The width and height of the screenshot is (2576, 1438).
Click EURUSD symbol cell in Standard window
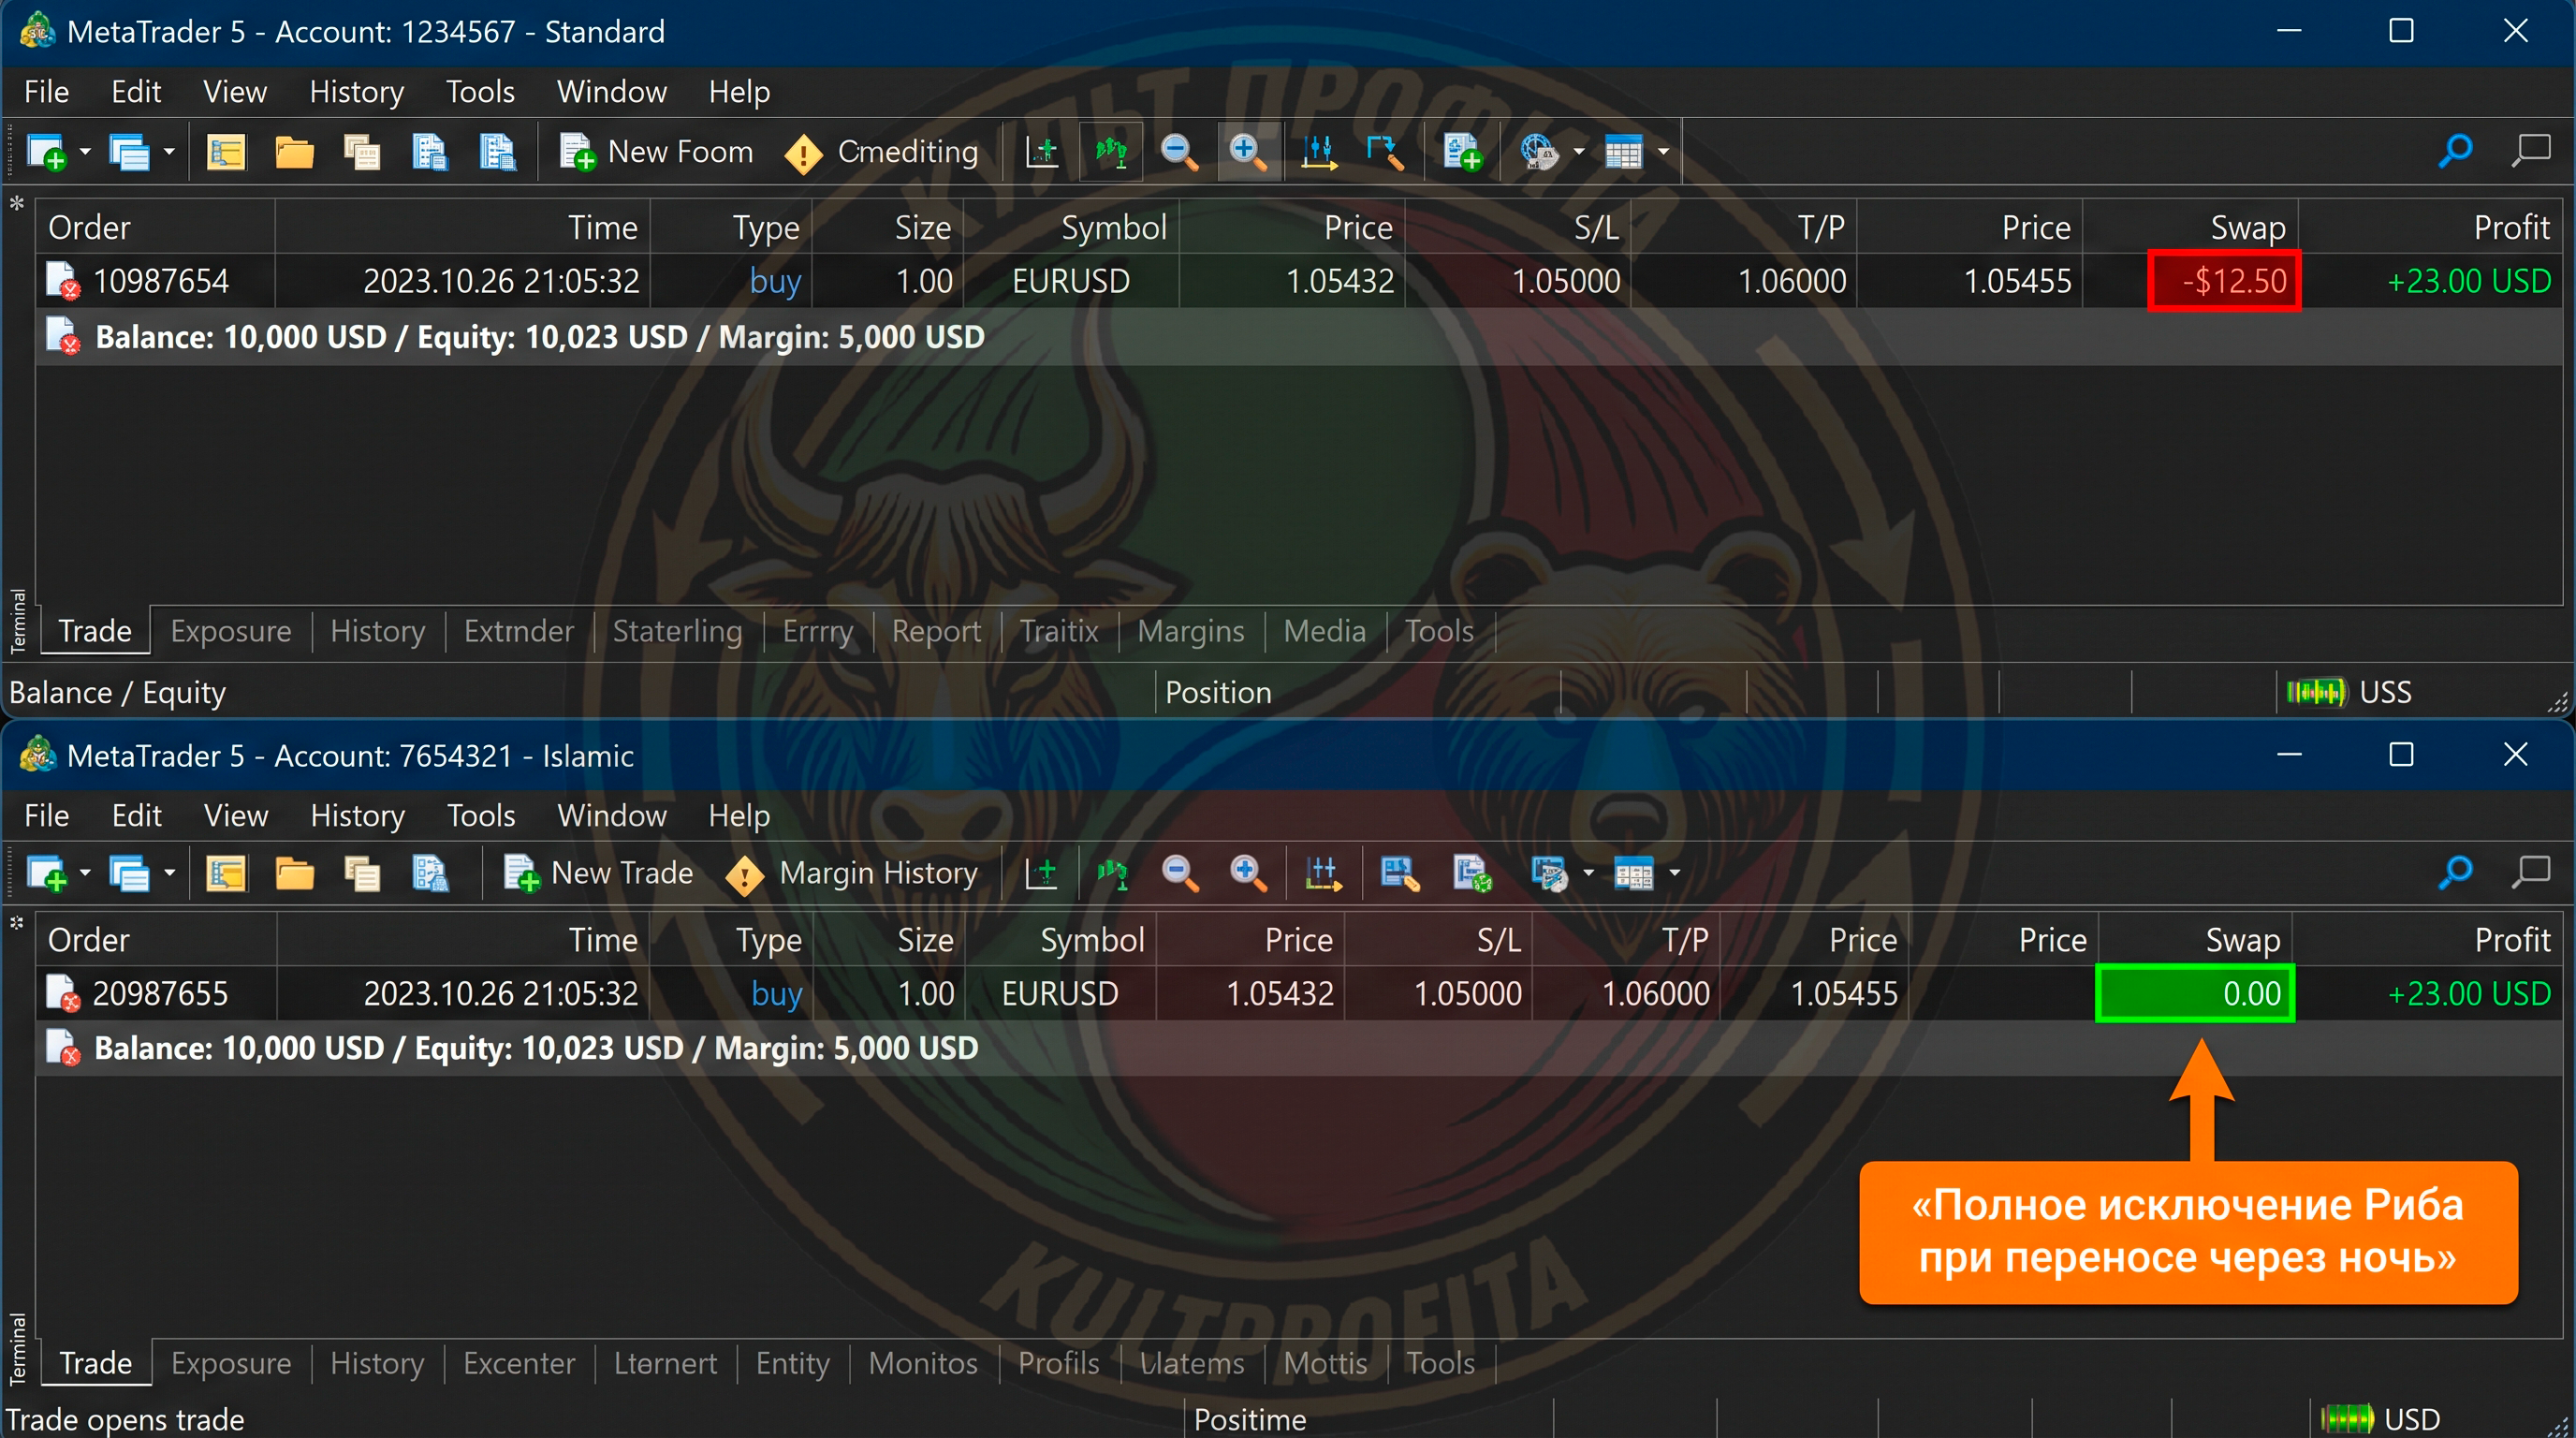tap(1071, 281)
